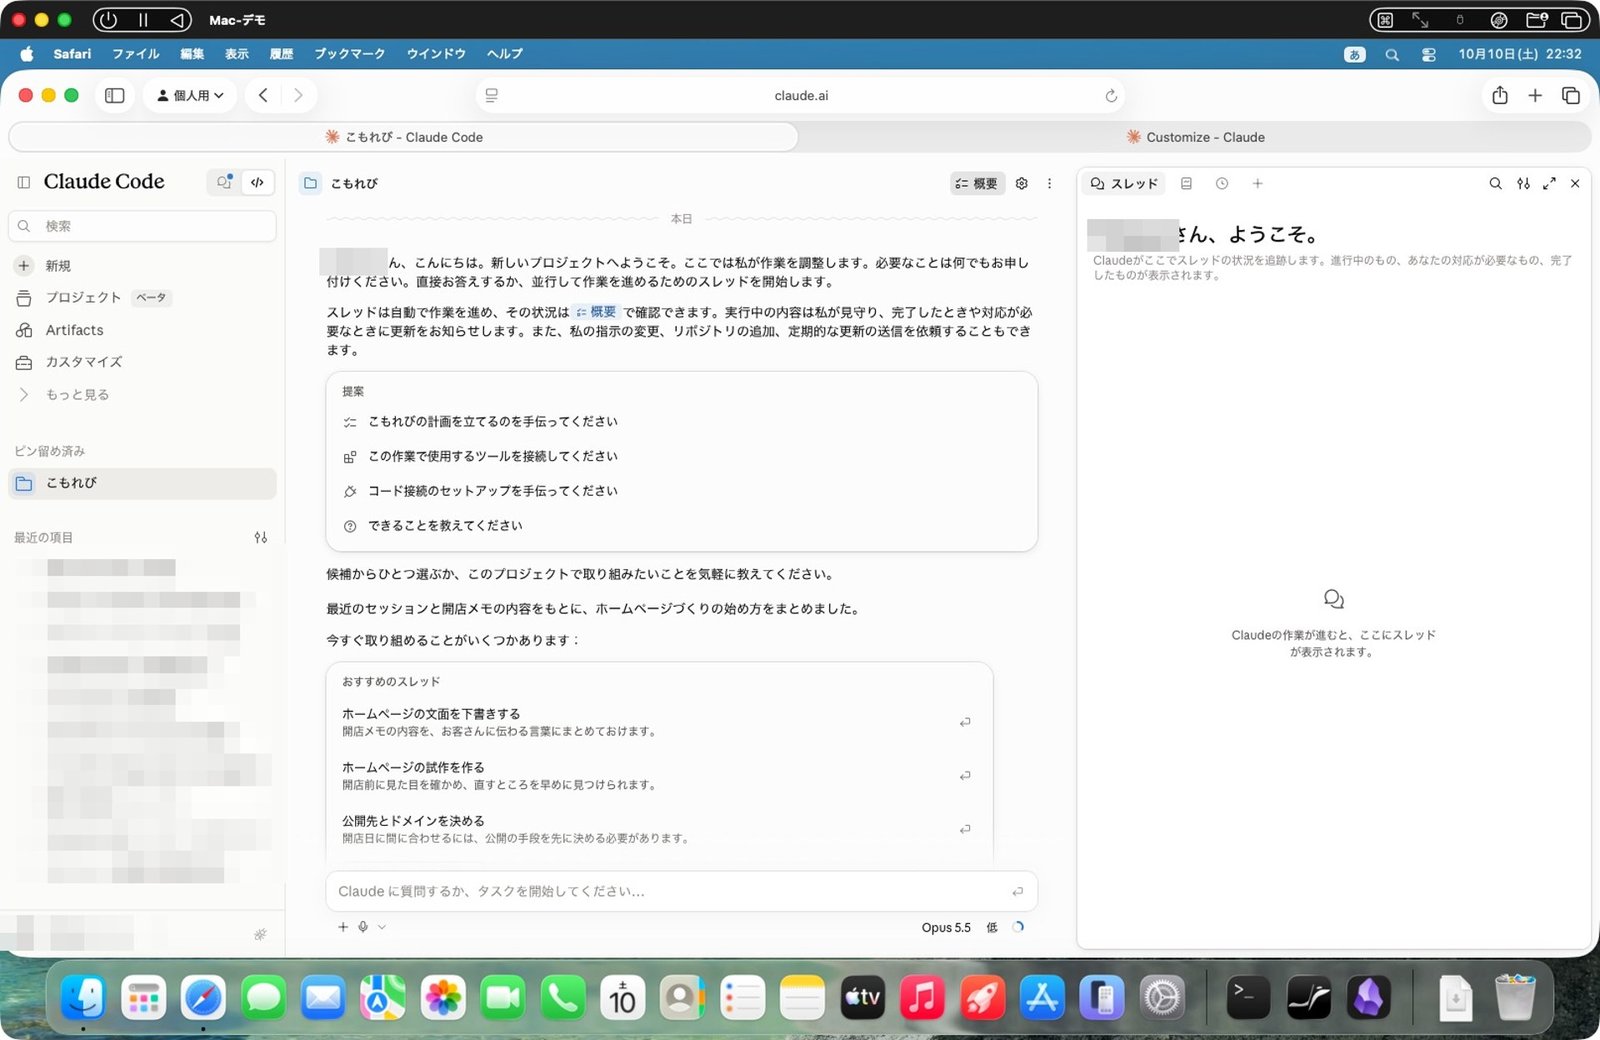Image resolution: width=1600 pixels, height=1040 pixels.
Task: Close the thread panel with X
Action: click(x=1575, y=183)
